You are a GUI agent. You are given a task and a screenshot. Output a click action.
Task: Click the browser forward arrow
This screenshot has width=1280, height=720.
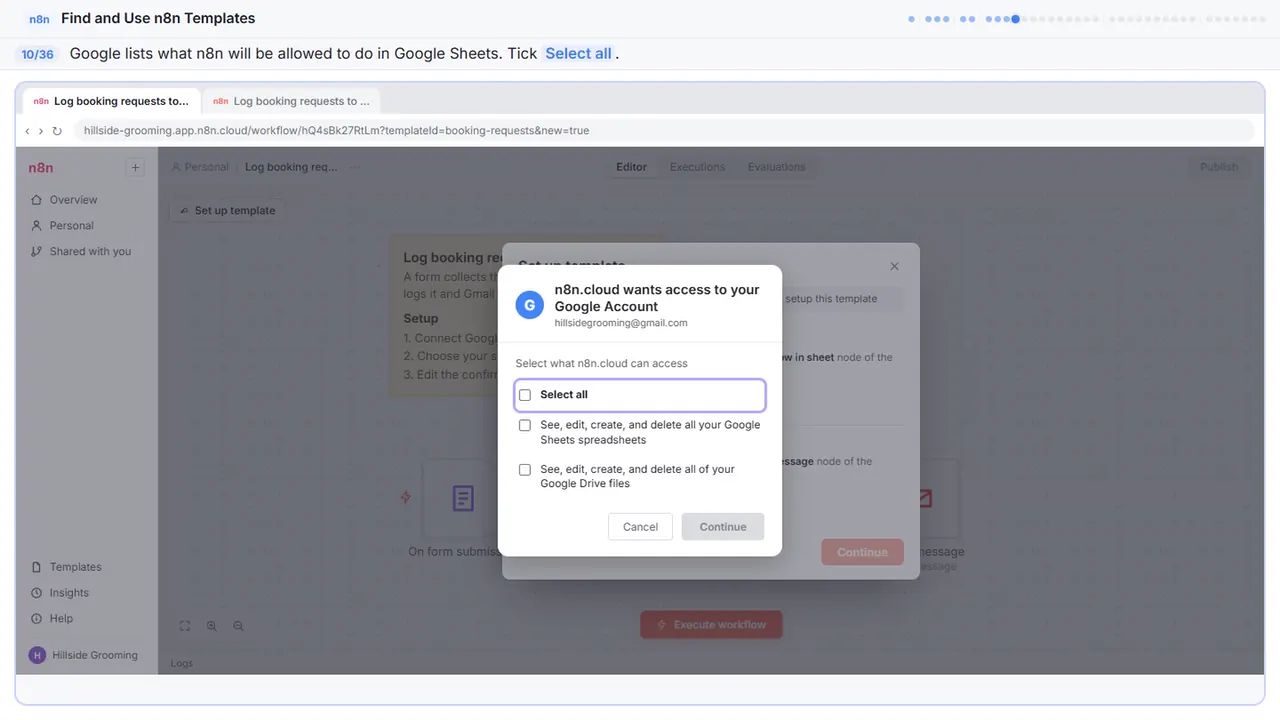[41, 131]
